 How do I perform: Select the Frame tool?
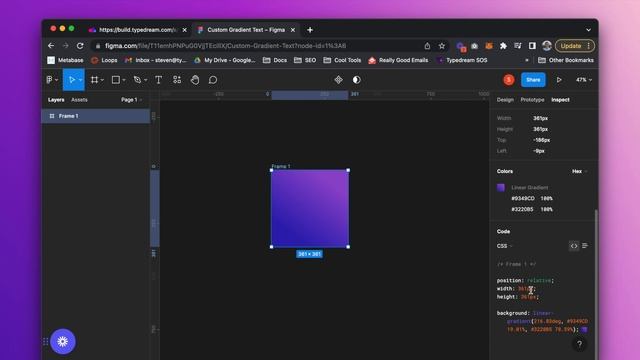[x=94, y=80]
